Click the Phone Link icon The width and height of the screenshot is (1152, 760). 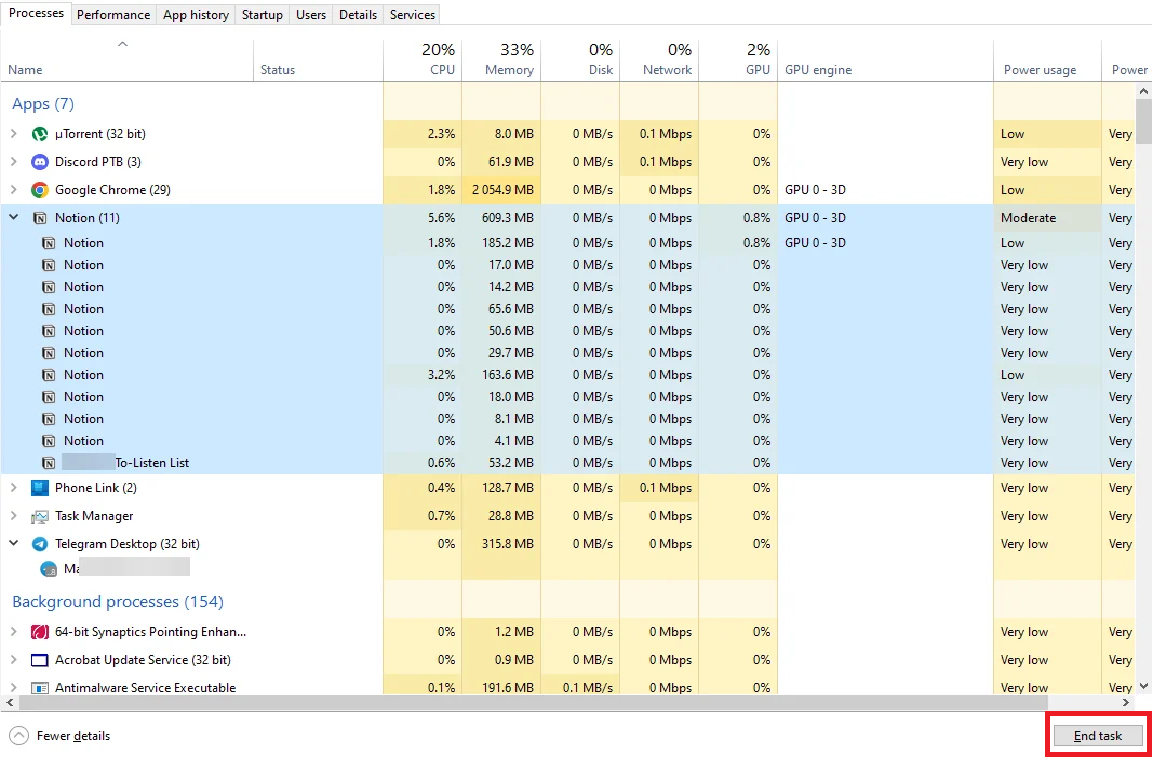click(x=40, y=488)
